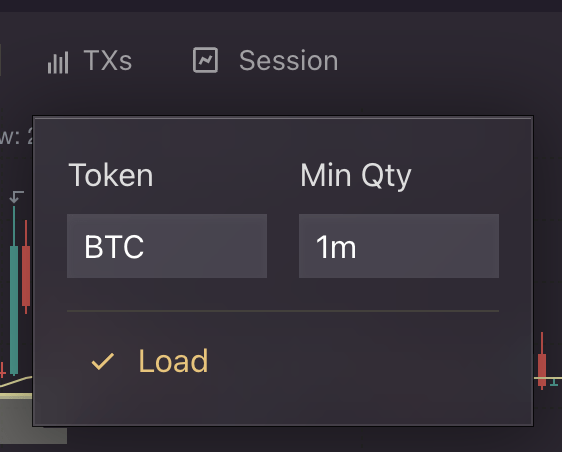Click the Token label
Screen dimensions: 562x452
coord(111,175)
